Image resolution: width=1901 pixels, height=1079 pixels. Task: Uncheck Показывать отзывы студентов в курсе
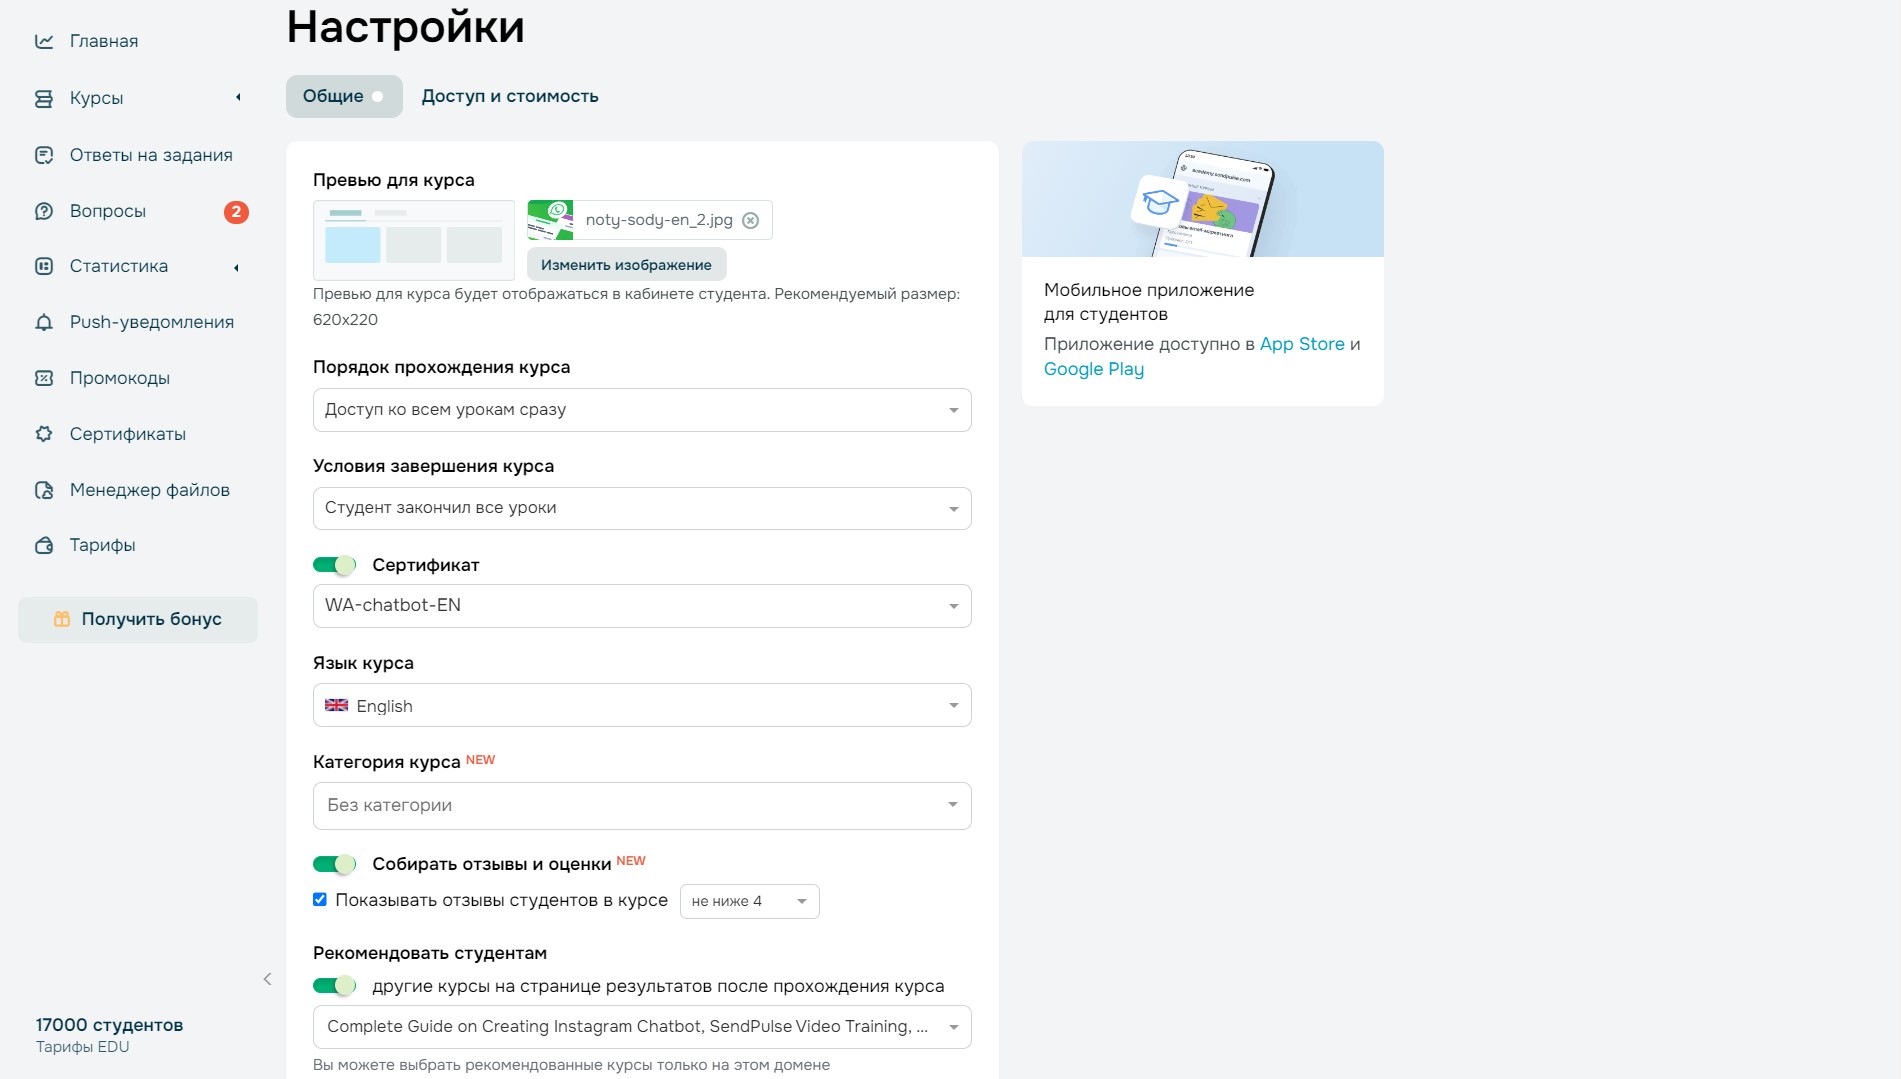(x=320, y=900)
